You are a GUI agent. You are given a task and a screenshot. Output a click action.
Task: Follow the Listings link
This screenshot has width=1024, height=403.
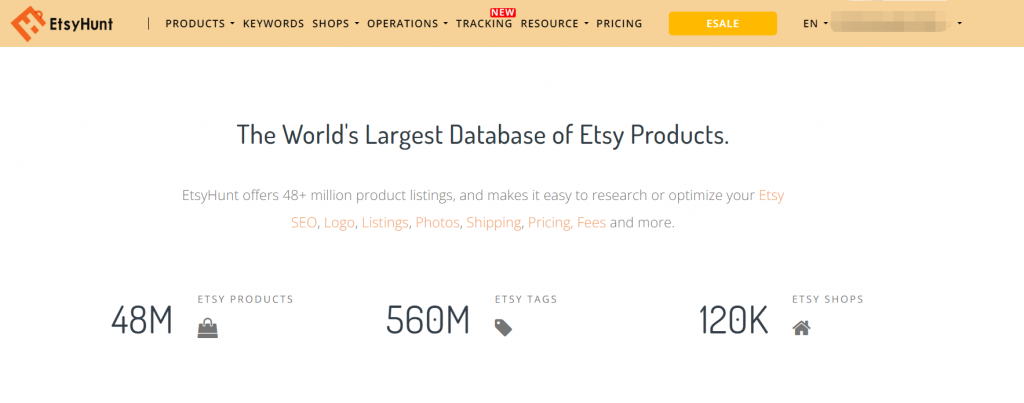[x=385, y=223]
